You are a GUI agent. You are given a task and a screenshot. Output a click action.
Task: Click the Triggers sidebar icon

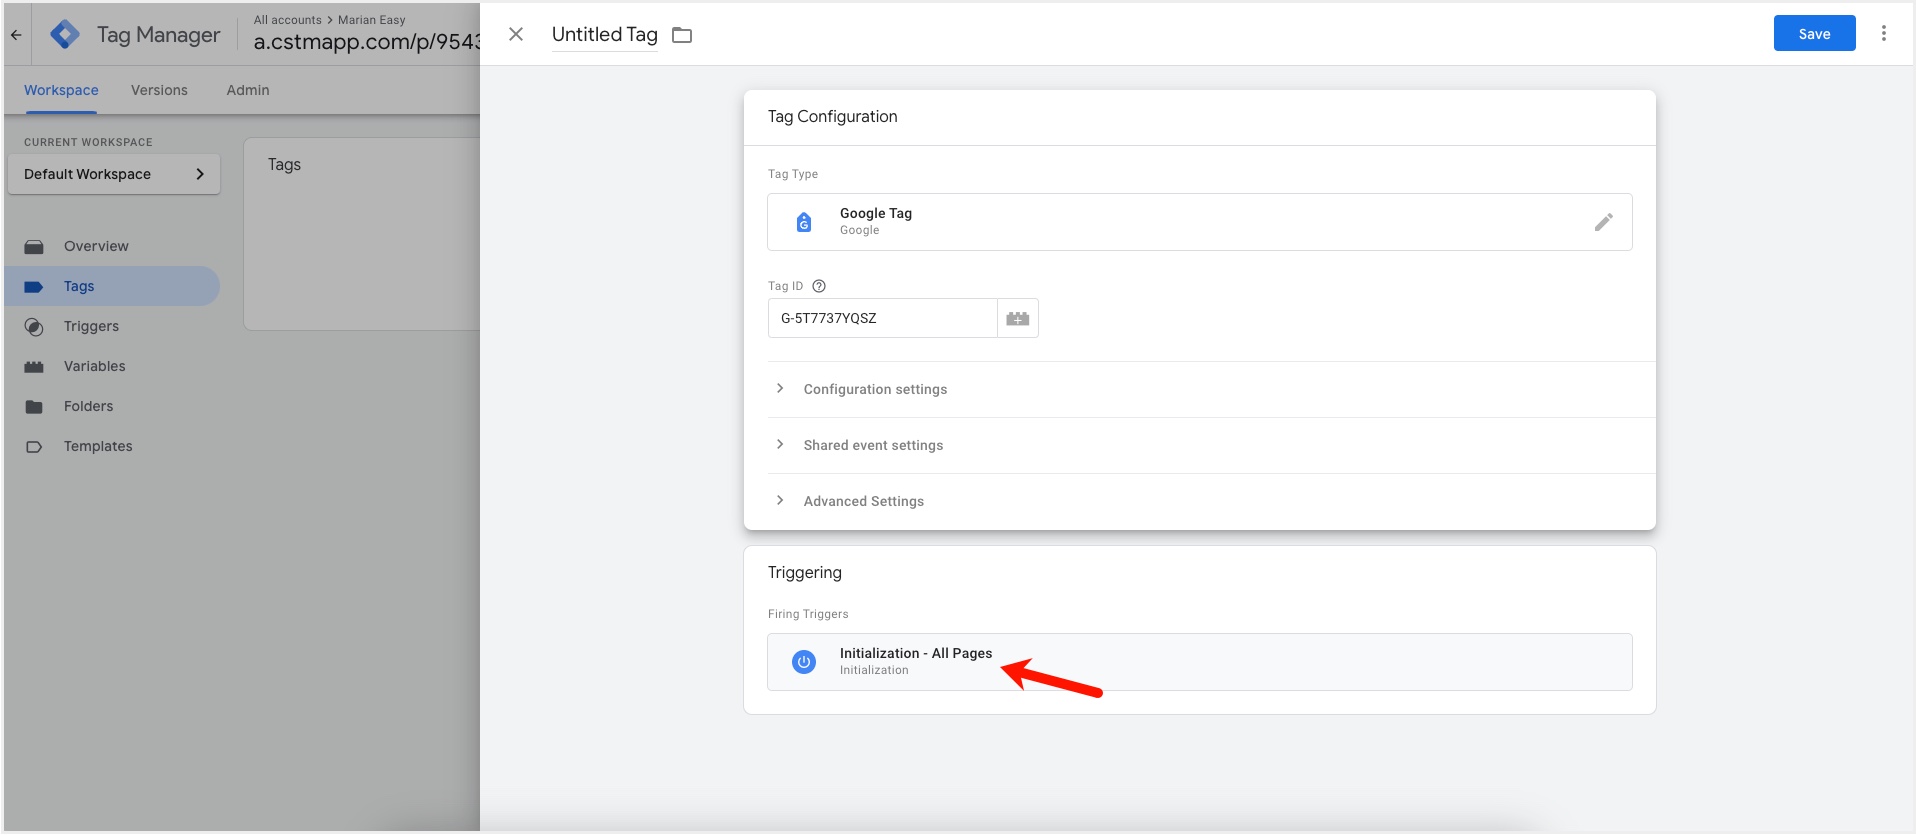coord(34,326)
